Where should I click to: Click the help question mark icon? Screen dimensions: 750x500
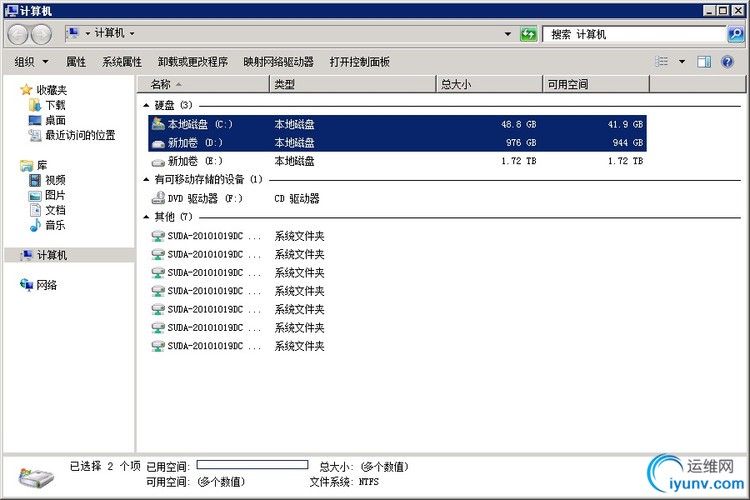click(x=727, y=62)
